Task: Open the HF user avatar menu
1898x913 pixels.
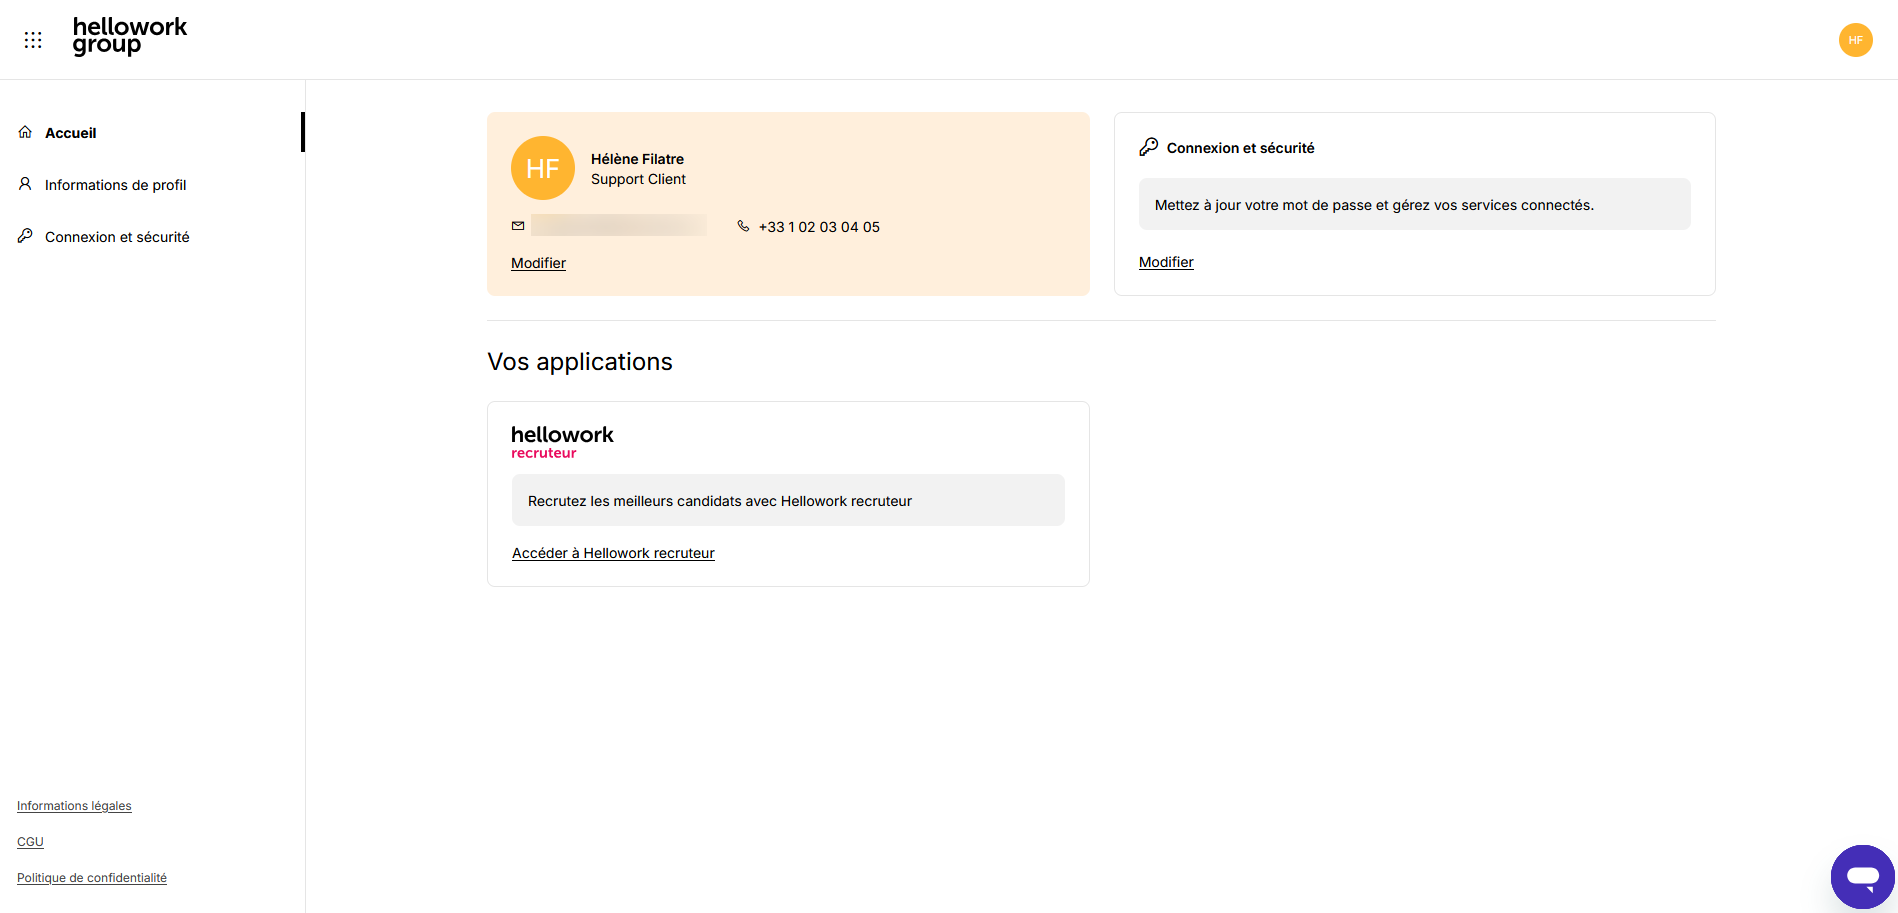Action: pos(1855,40)
